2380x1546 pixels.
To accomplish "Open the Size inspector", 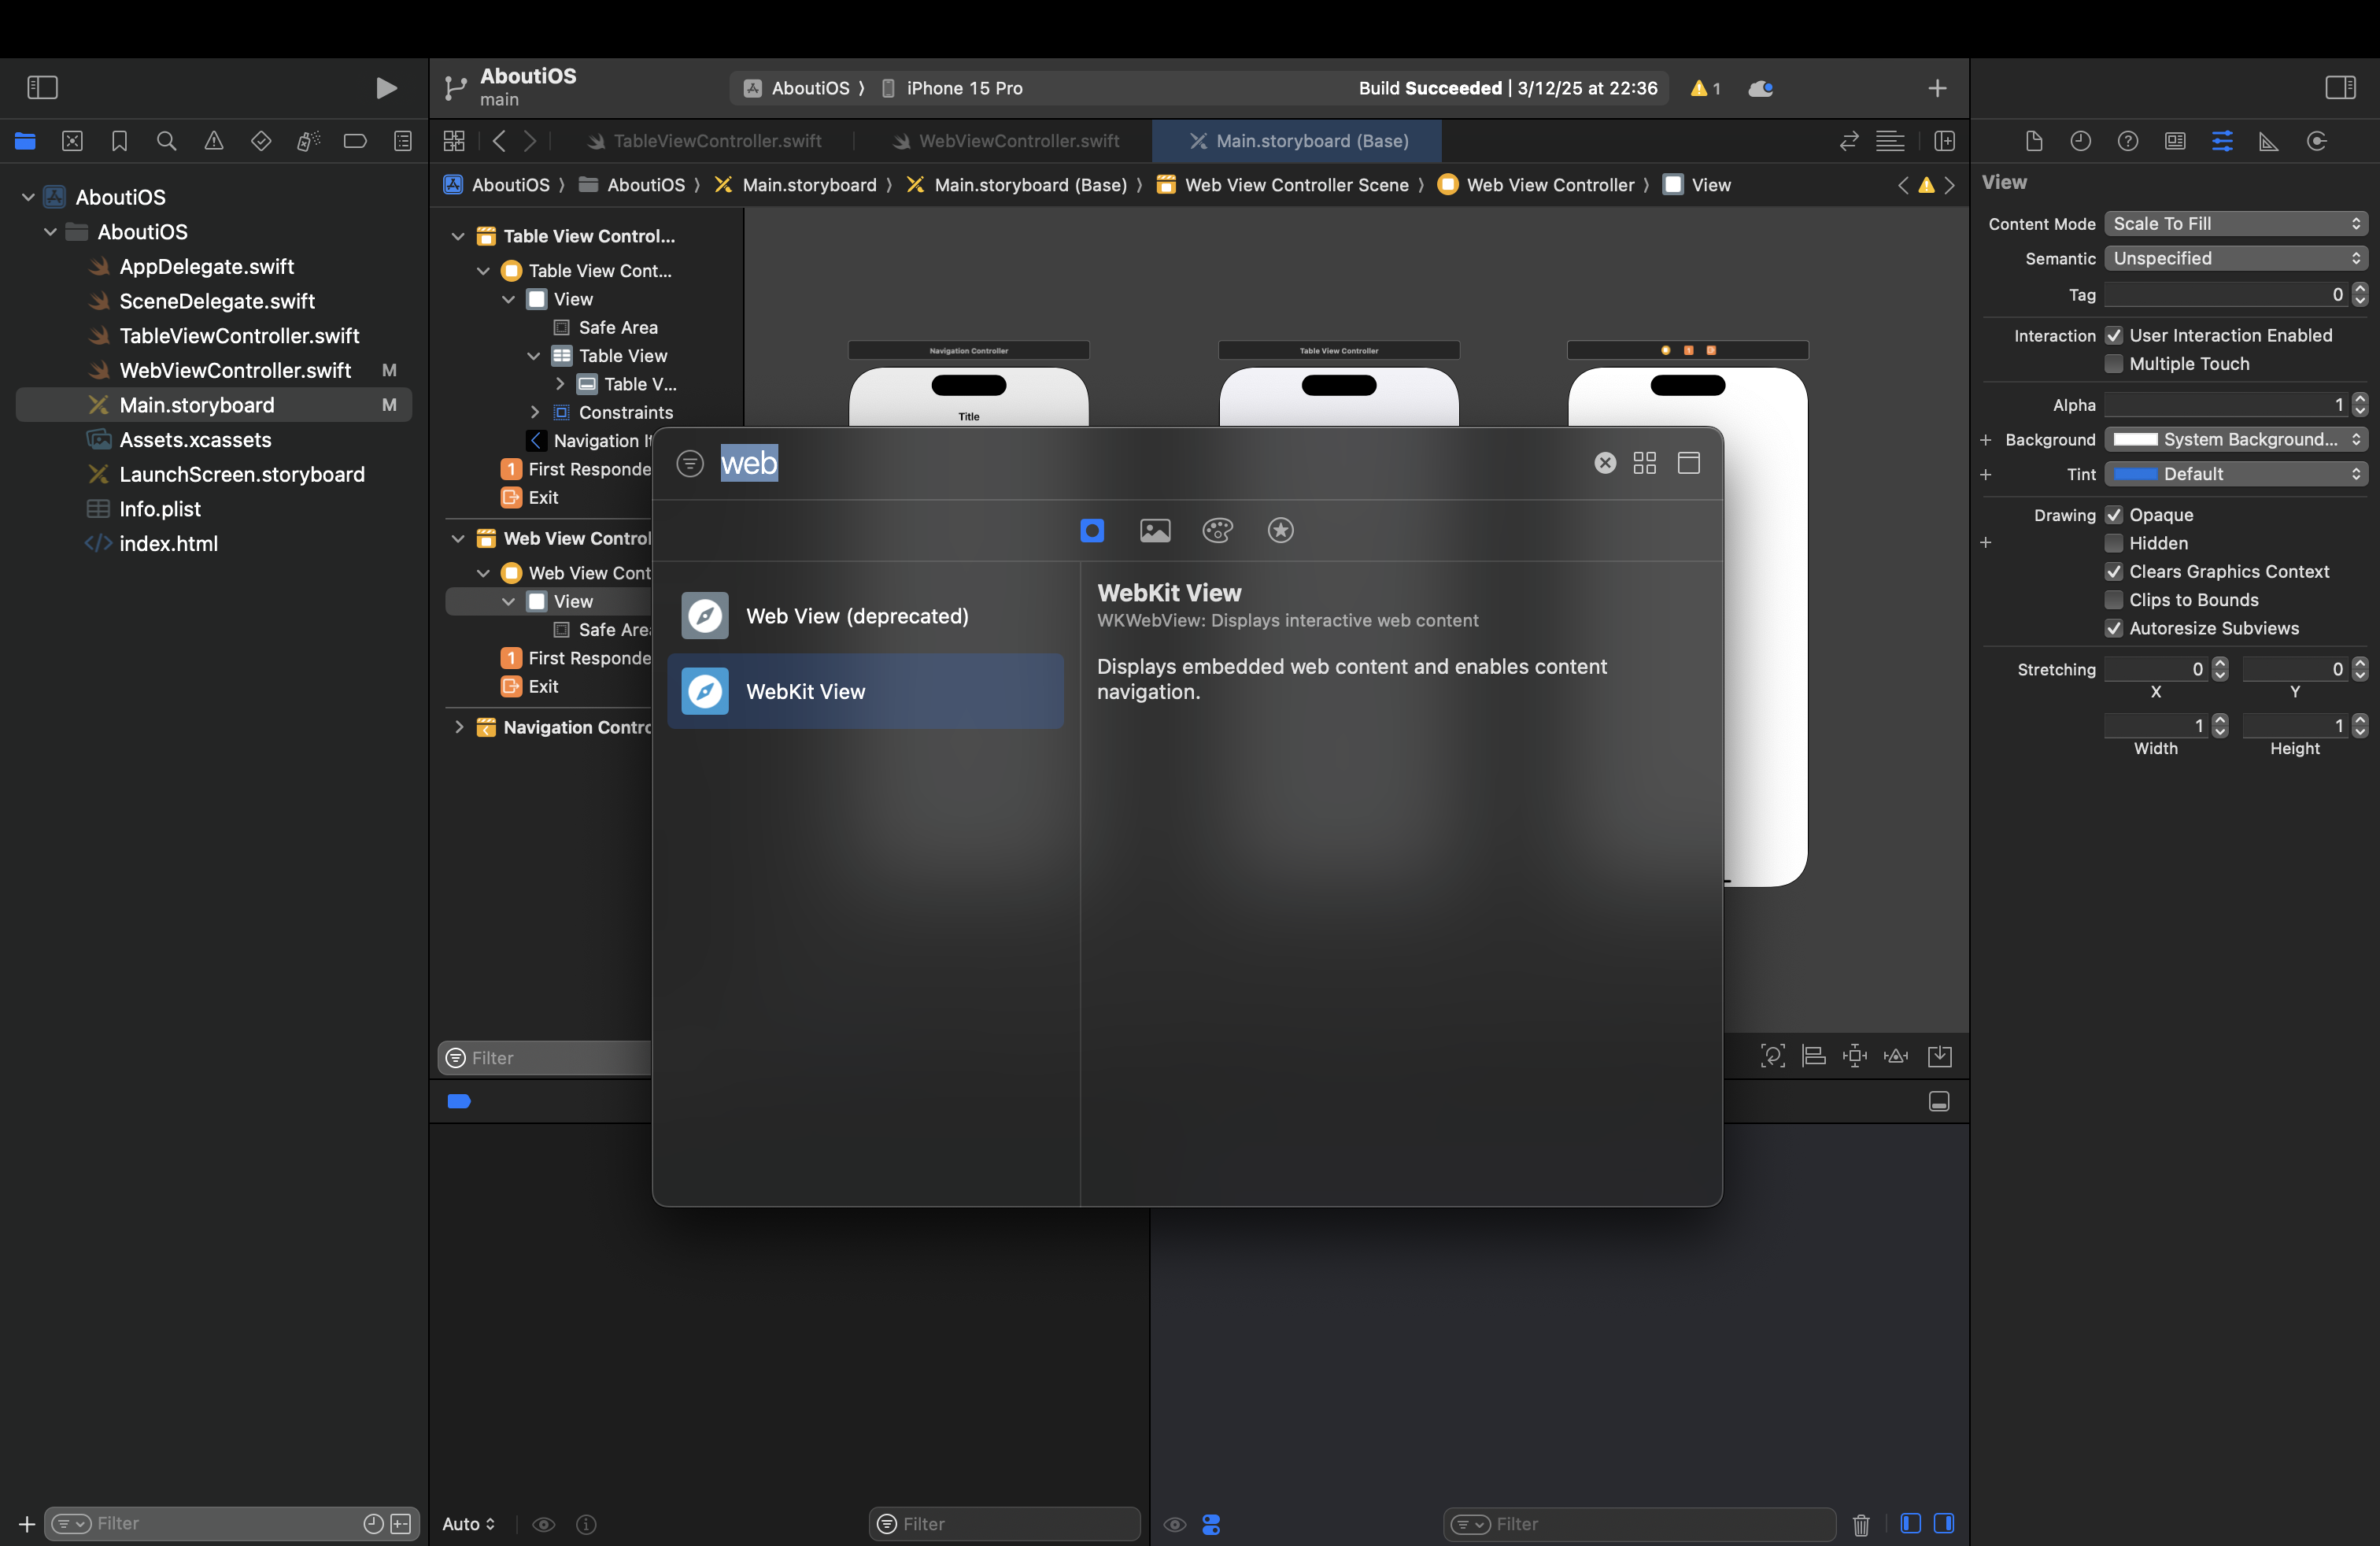I will 2269,141.
